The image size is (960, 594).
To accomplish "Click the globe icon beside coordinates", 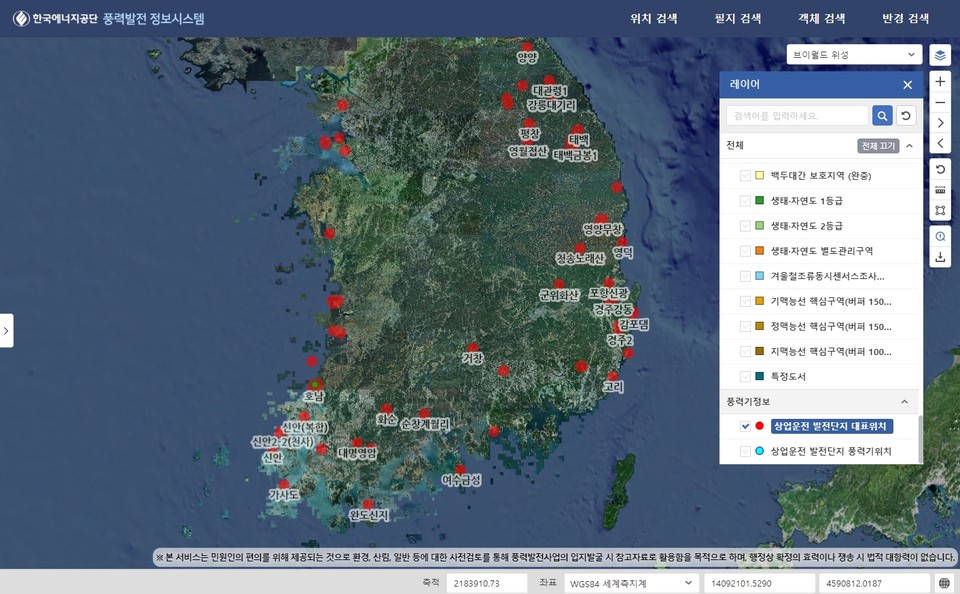I will click(x=944, y=583).
